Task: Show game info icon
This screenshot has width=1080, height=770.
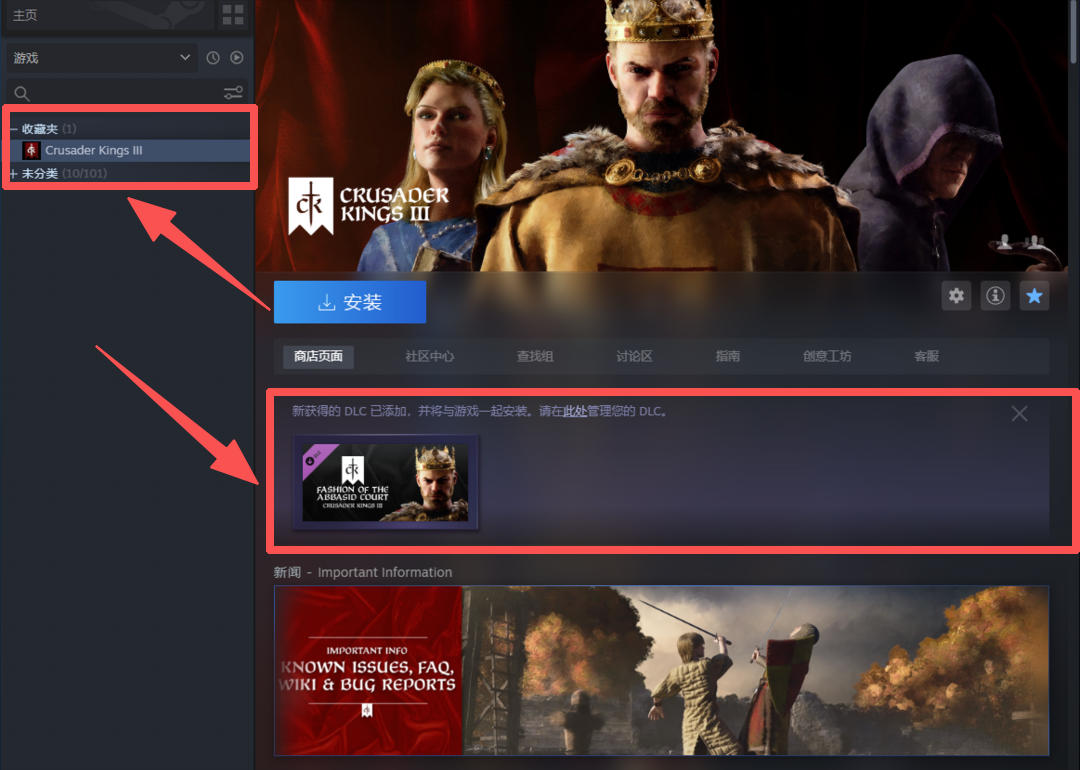Action: click(995, 296)
